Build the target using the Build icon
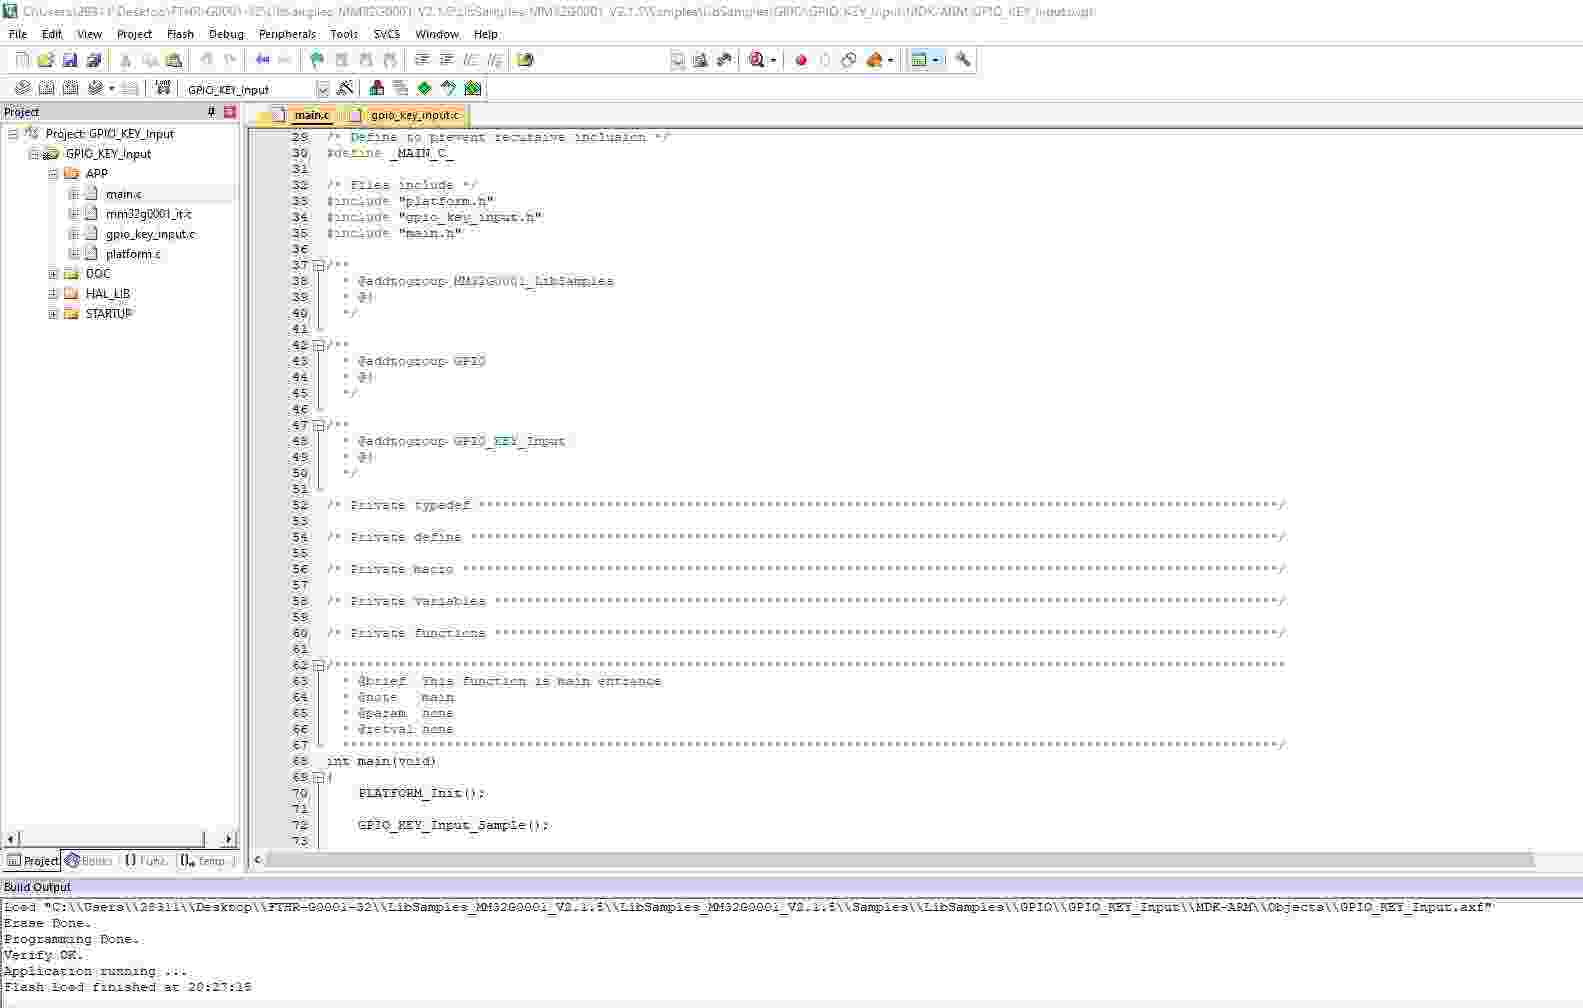This screenshot has height=1008, width=1583. coord(46,88)
